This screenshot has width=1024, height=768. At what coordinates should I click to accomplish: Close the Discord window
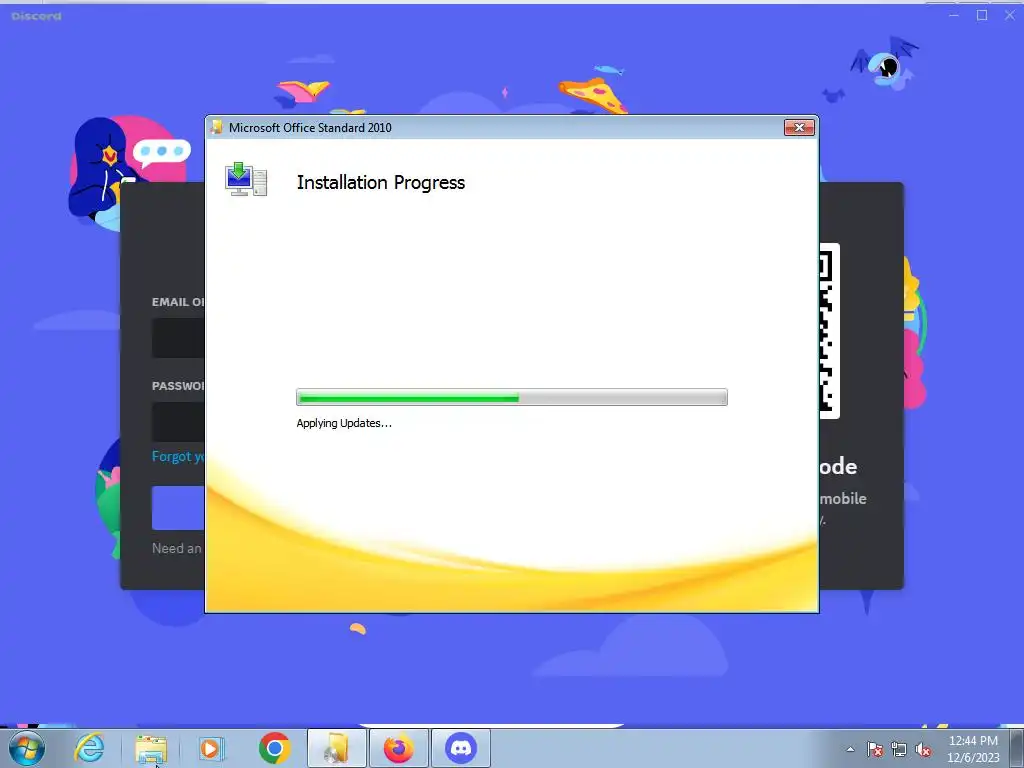click(x=1010, y=15)
